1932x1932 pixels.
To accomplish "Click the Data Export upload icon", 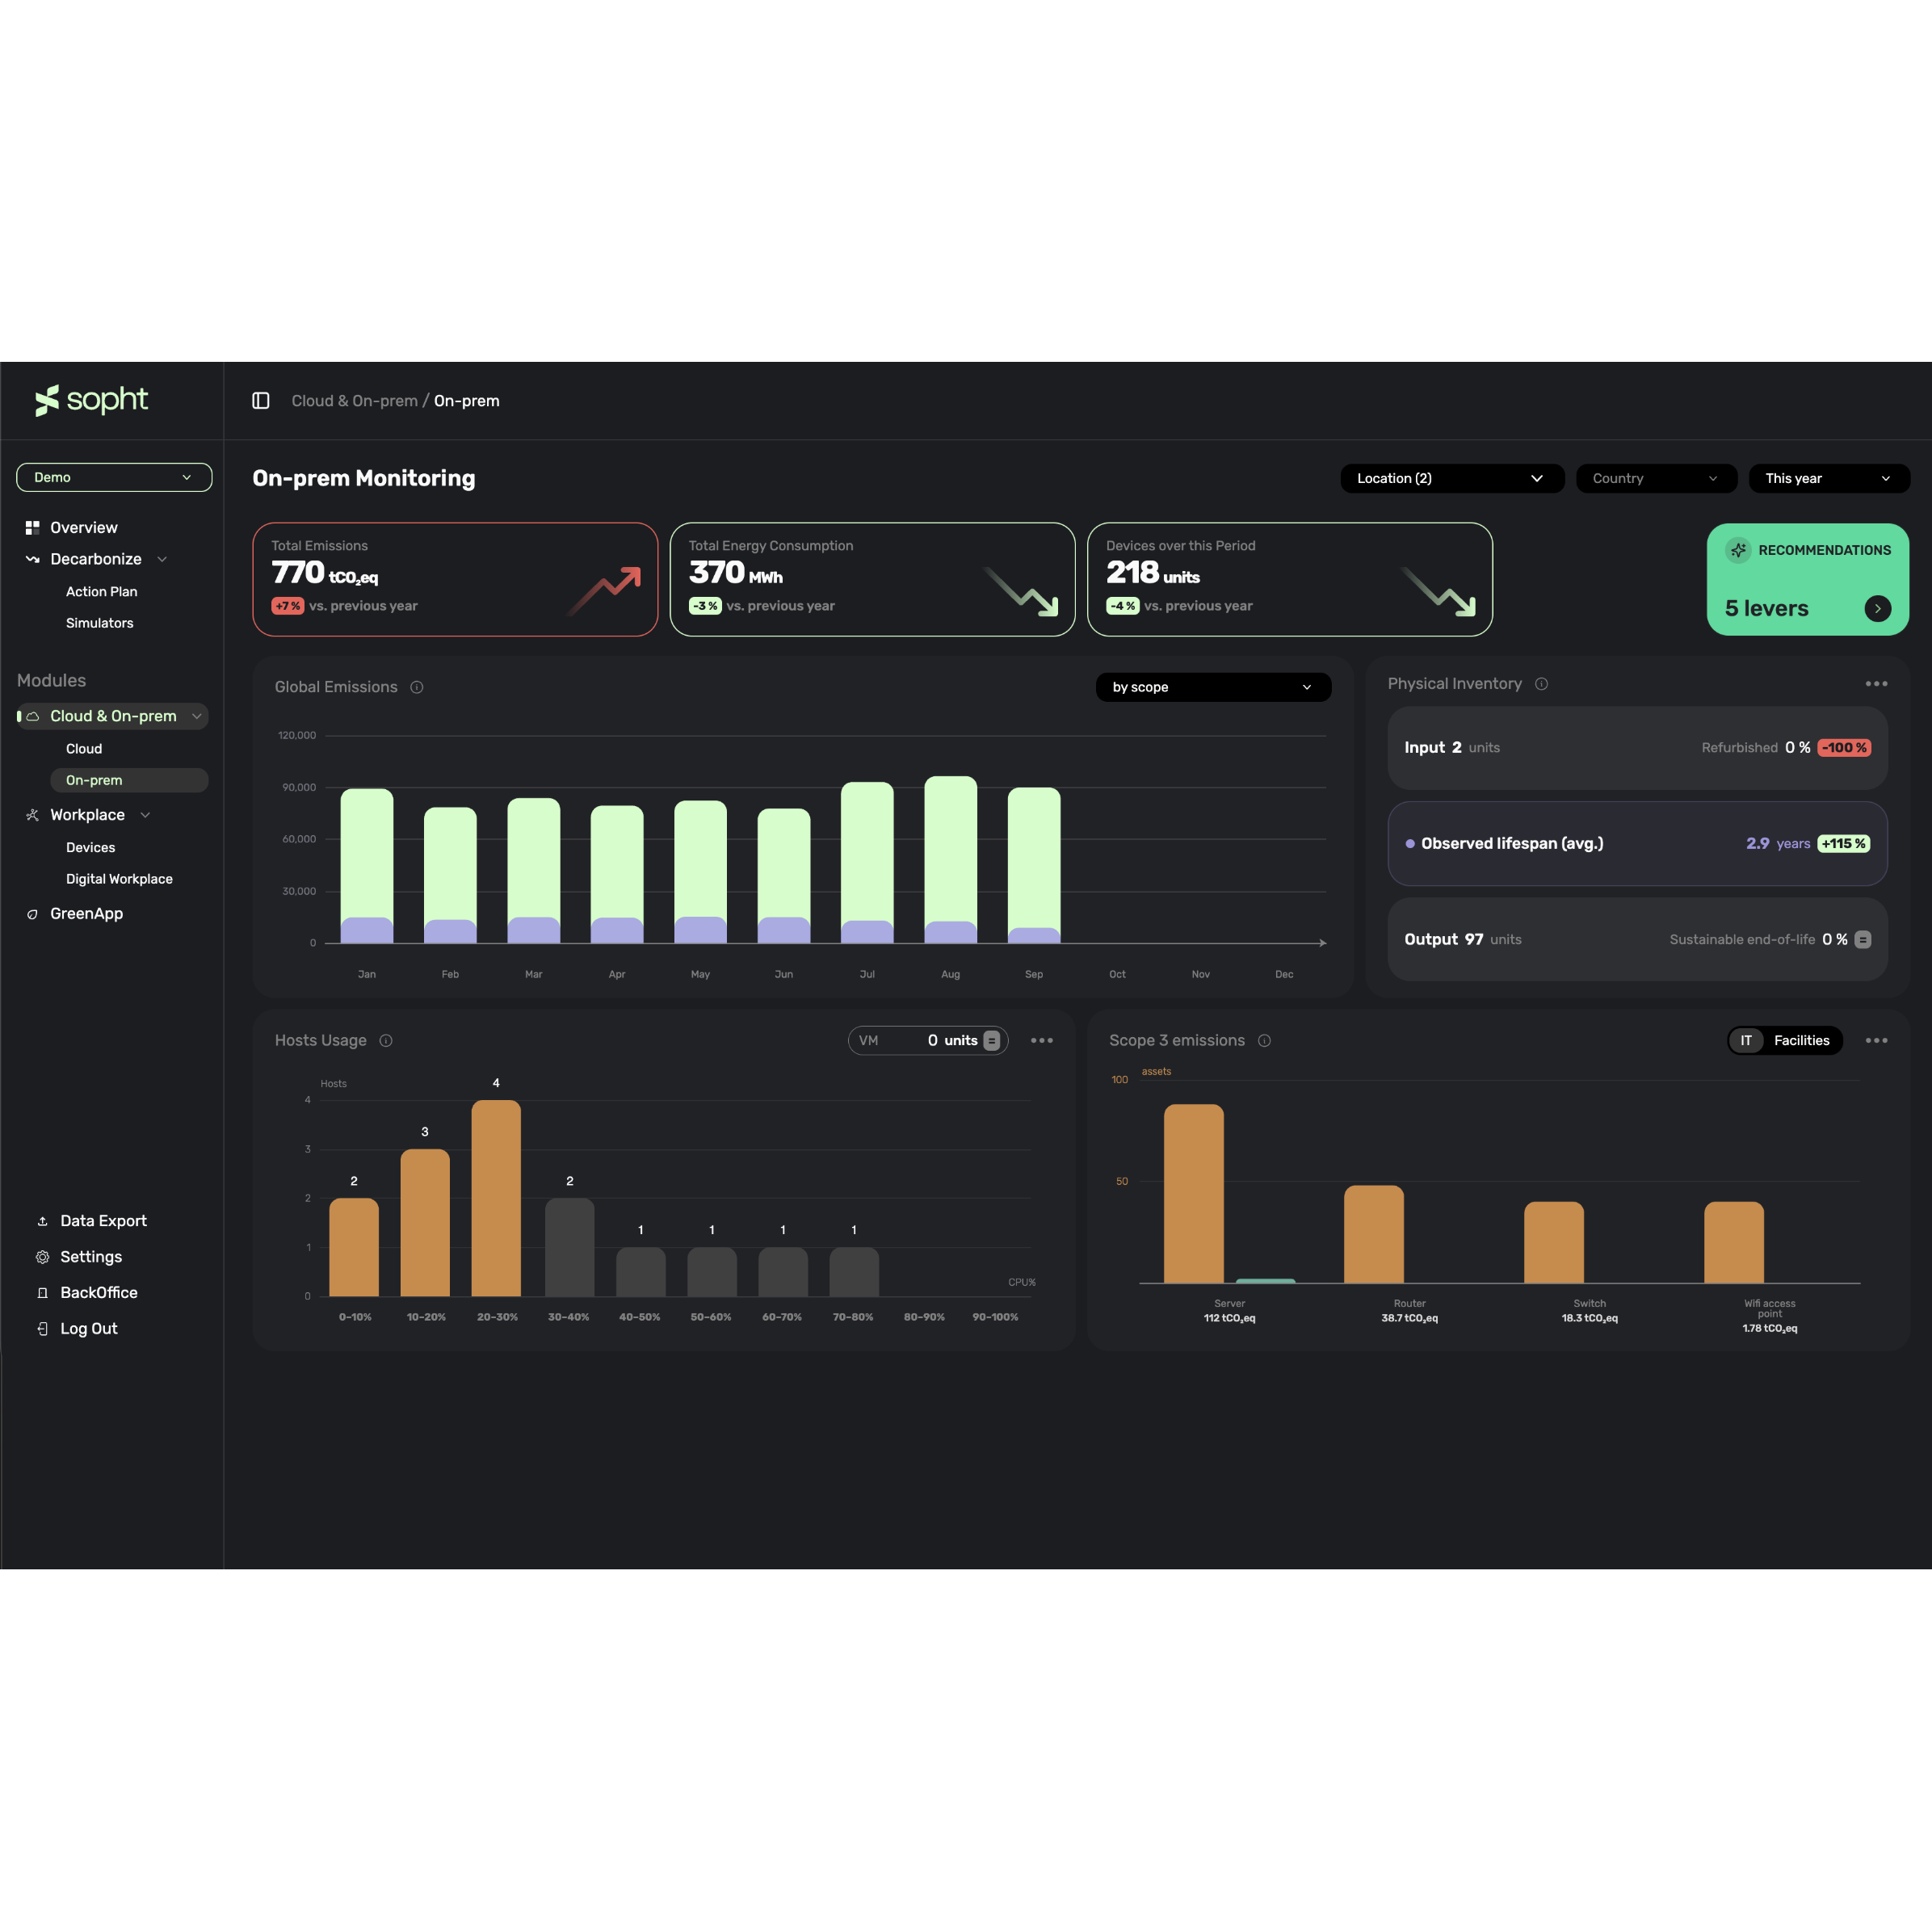I will click(x=42, y=1221).
